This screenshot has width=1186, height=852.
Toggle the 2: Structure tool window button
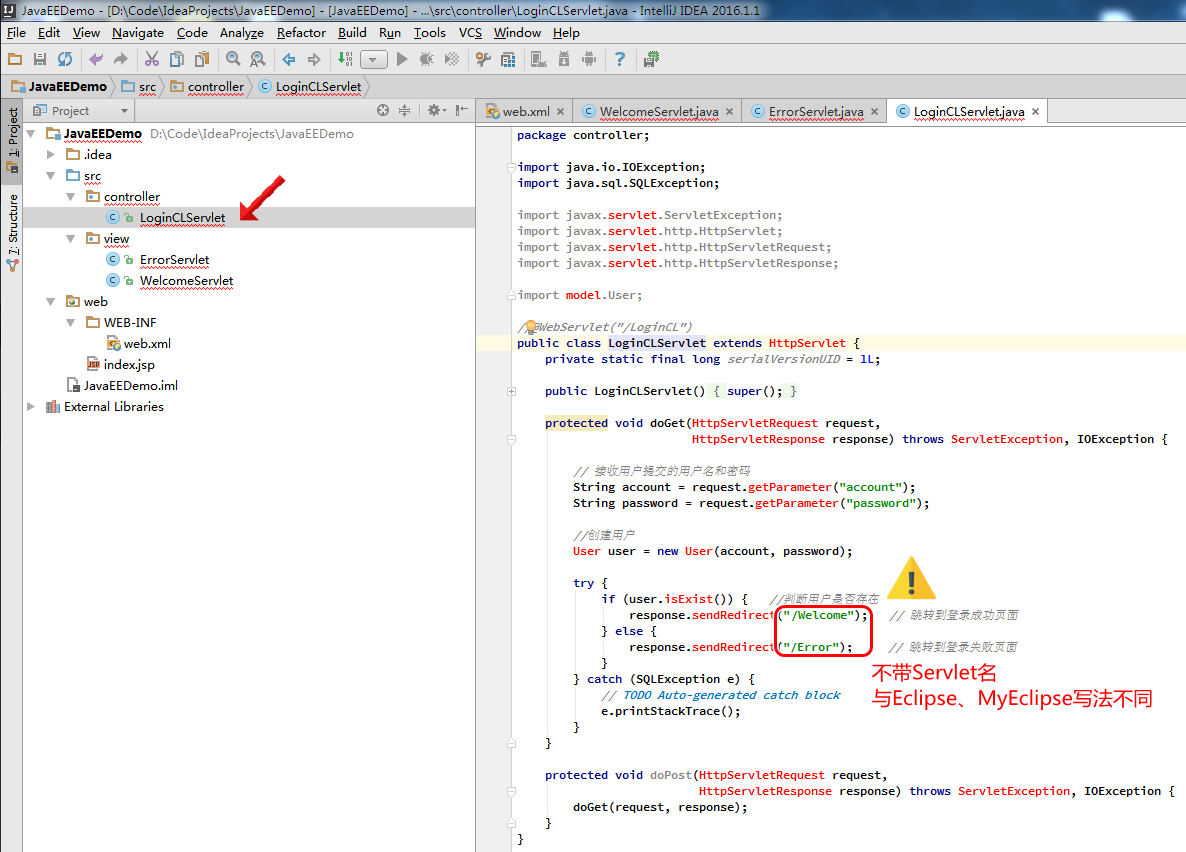coord(12,232)
